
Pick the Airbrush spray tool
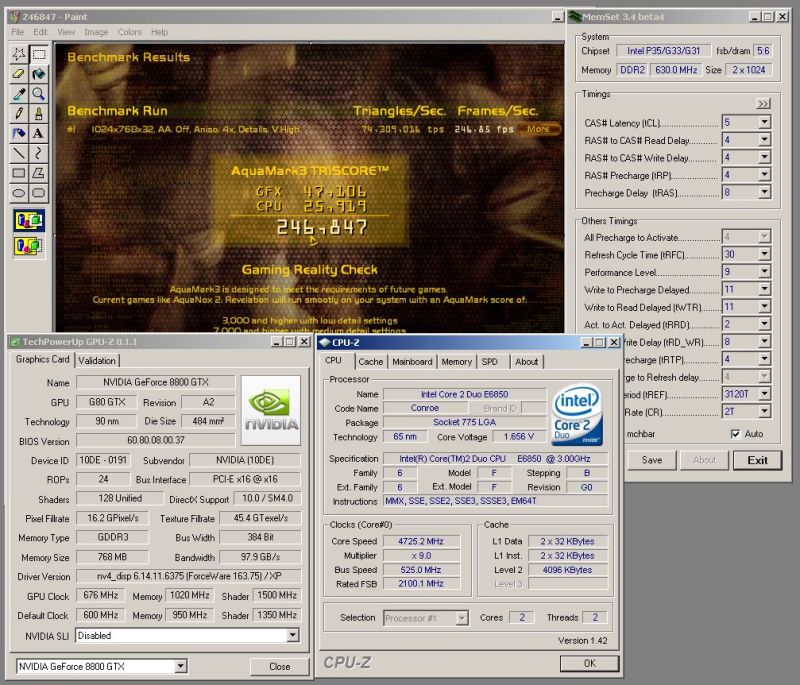point(19,133)
